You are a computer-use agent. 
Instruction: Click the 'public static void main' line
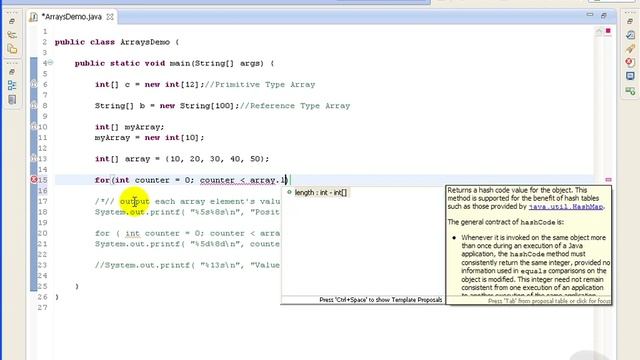click(x=174, y=63)
